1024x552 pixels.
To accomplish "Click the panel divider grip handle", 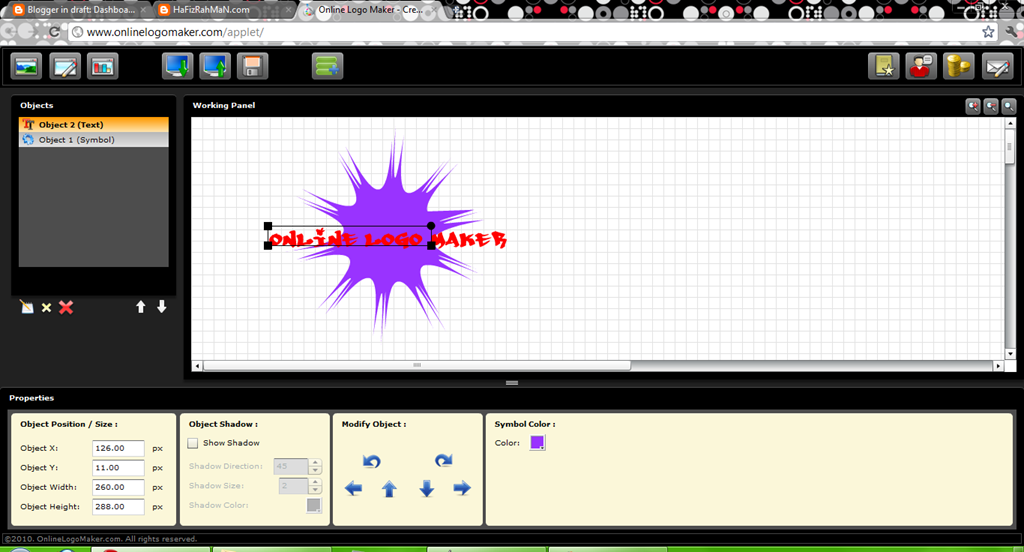I will tap(512, 383).
